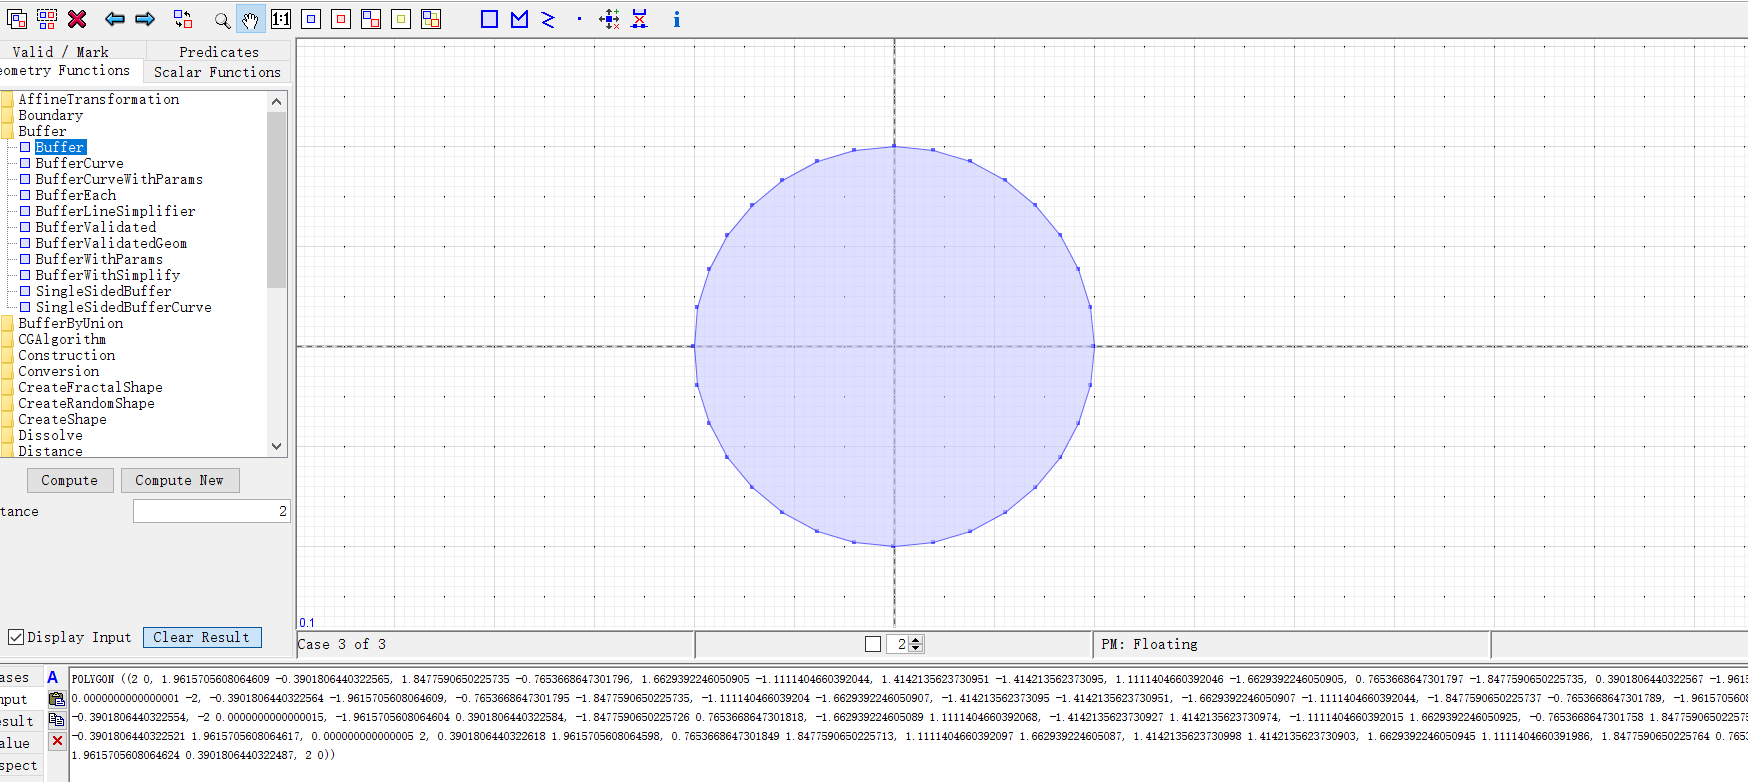
Task: Click paste icon beside result text
Action: [x=57, y=699]
